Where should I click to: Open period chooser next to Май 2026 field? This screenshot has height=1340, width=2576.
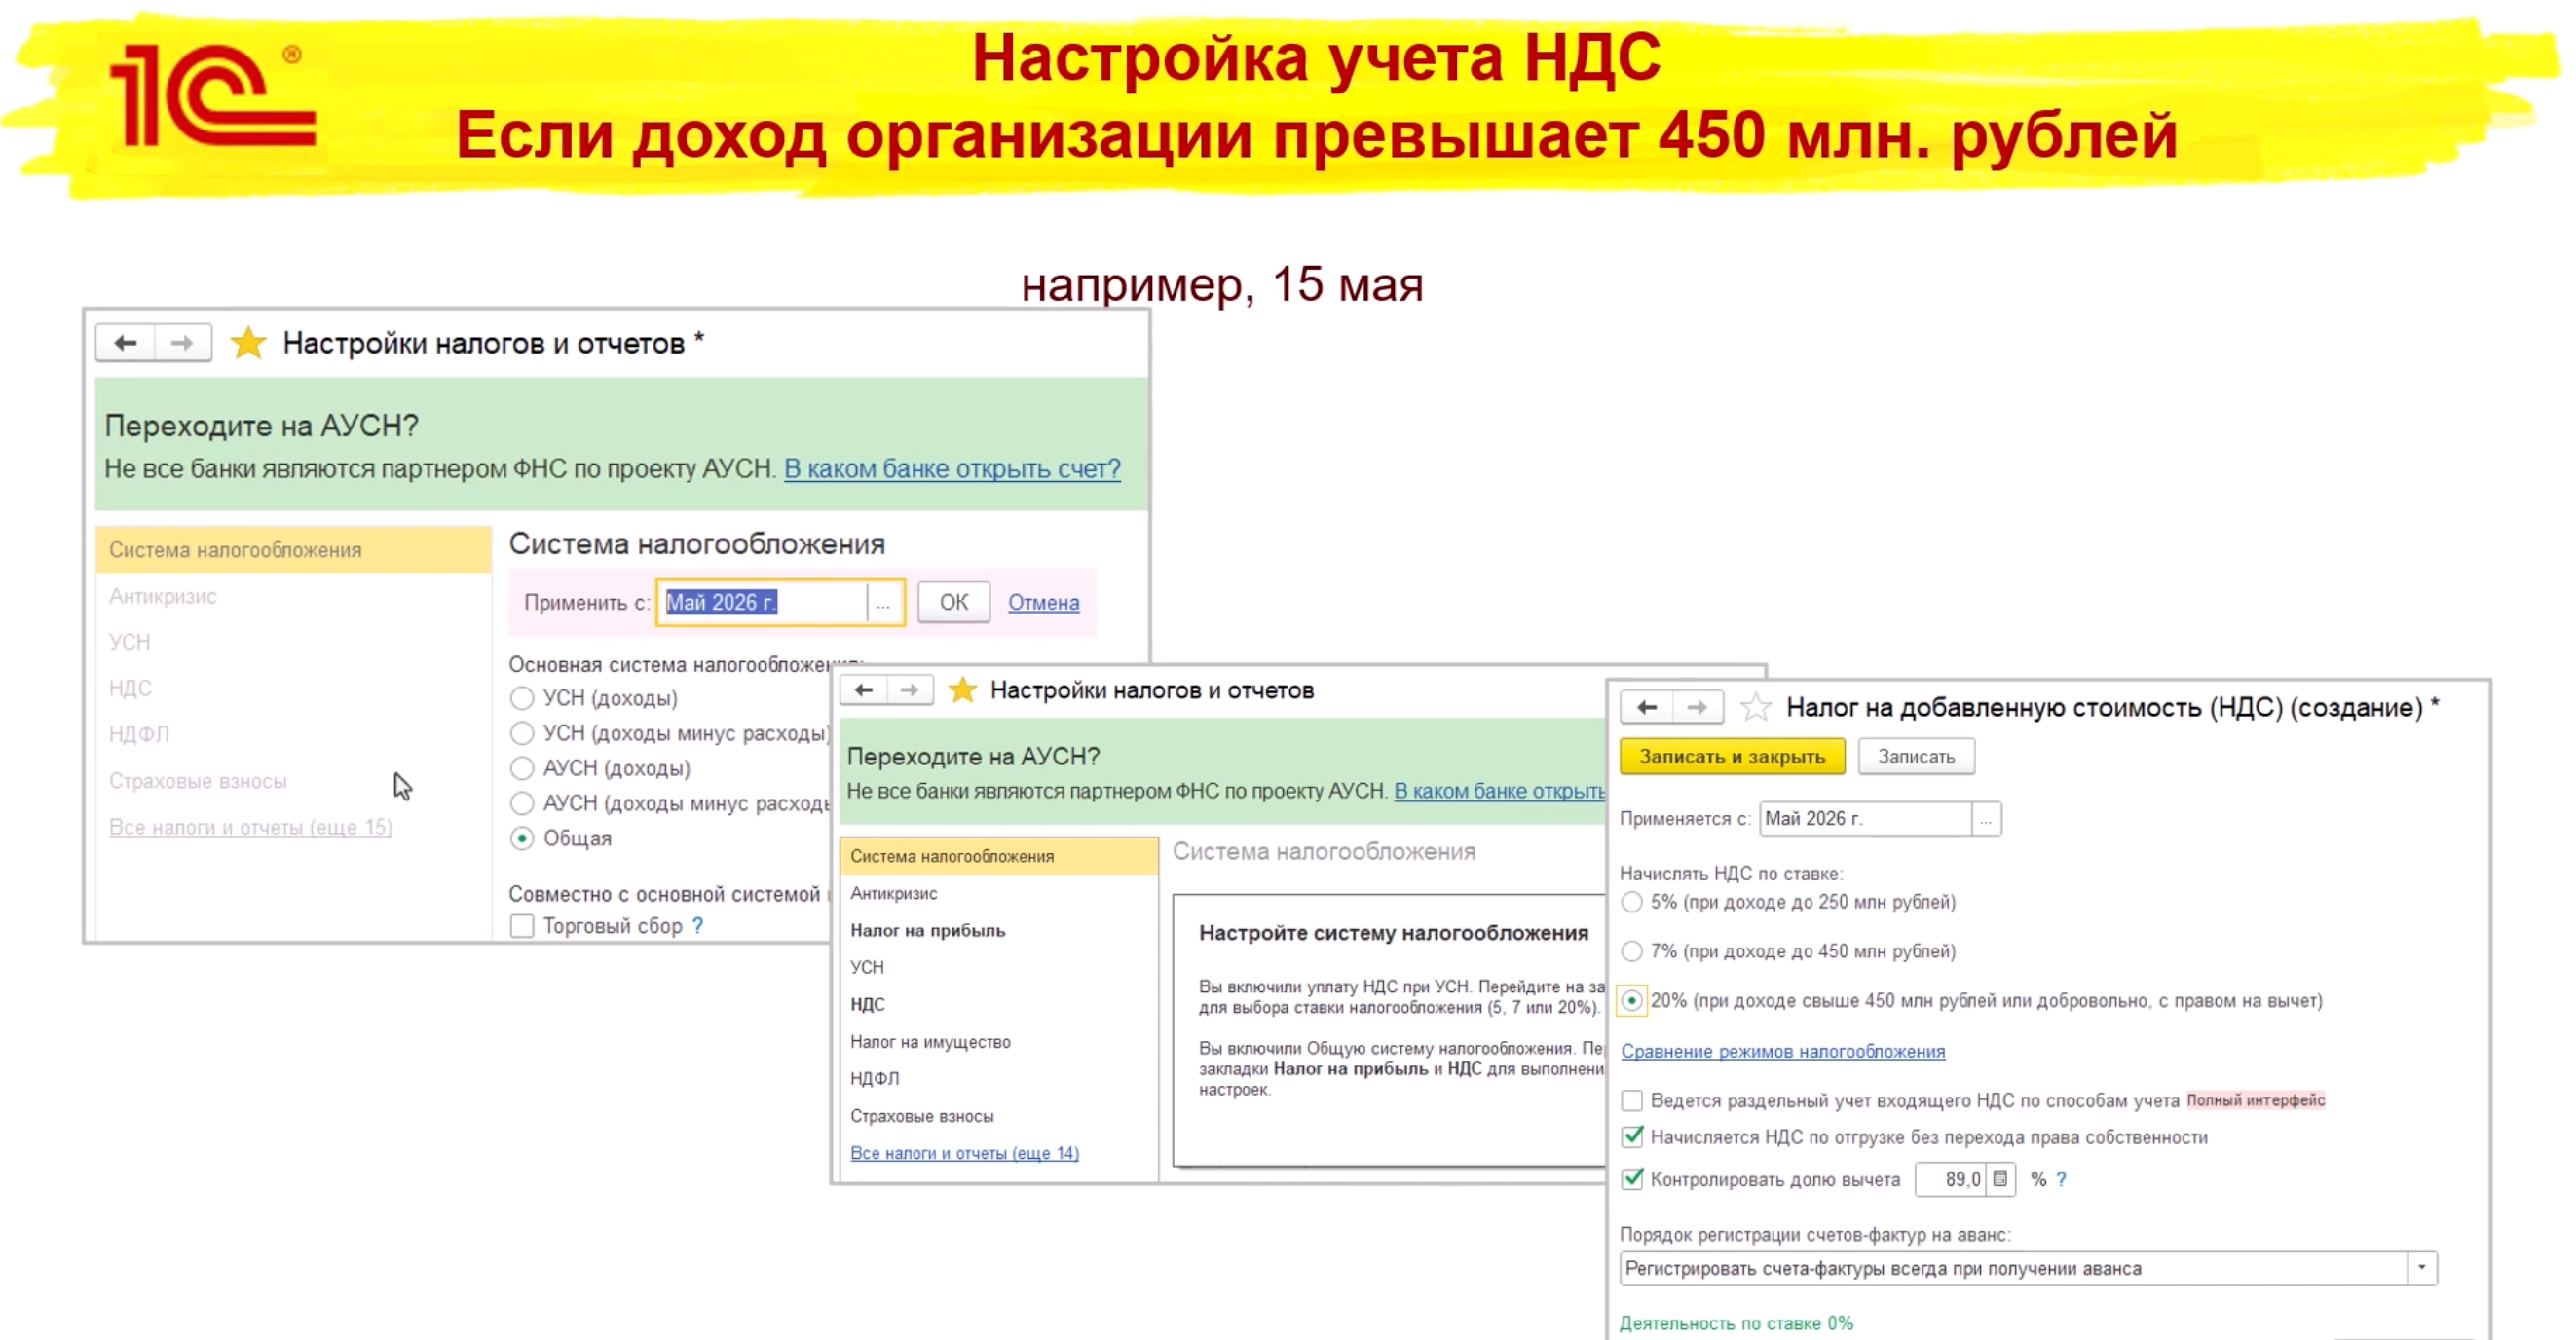click(x=883, y=603)
